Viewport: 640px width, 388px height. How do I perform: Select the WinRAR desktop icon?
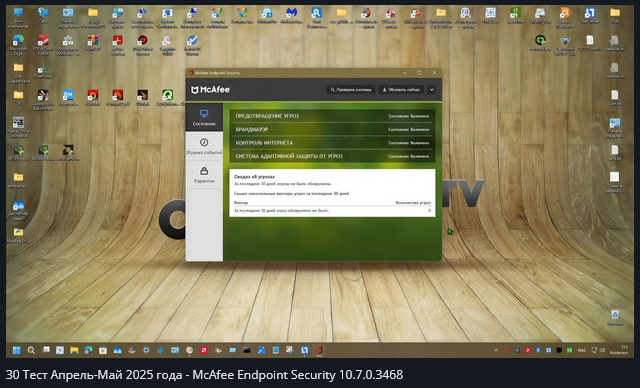click(x=93, y=43)
